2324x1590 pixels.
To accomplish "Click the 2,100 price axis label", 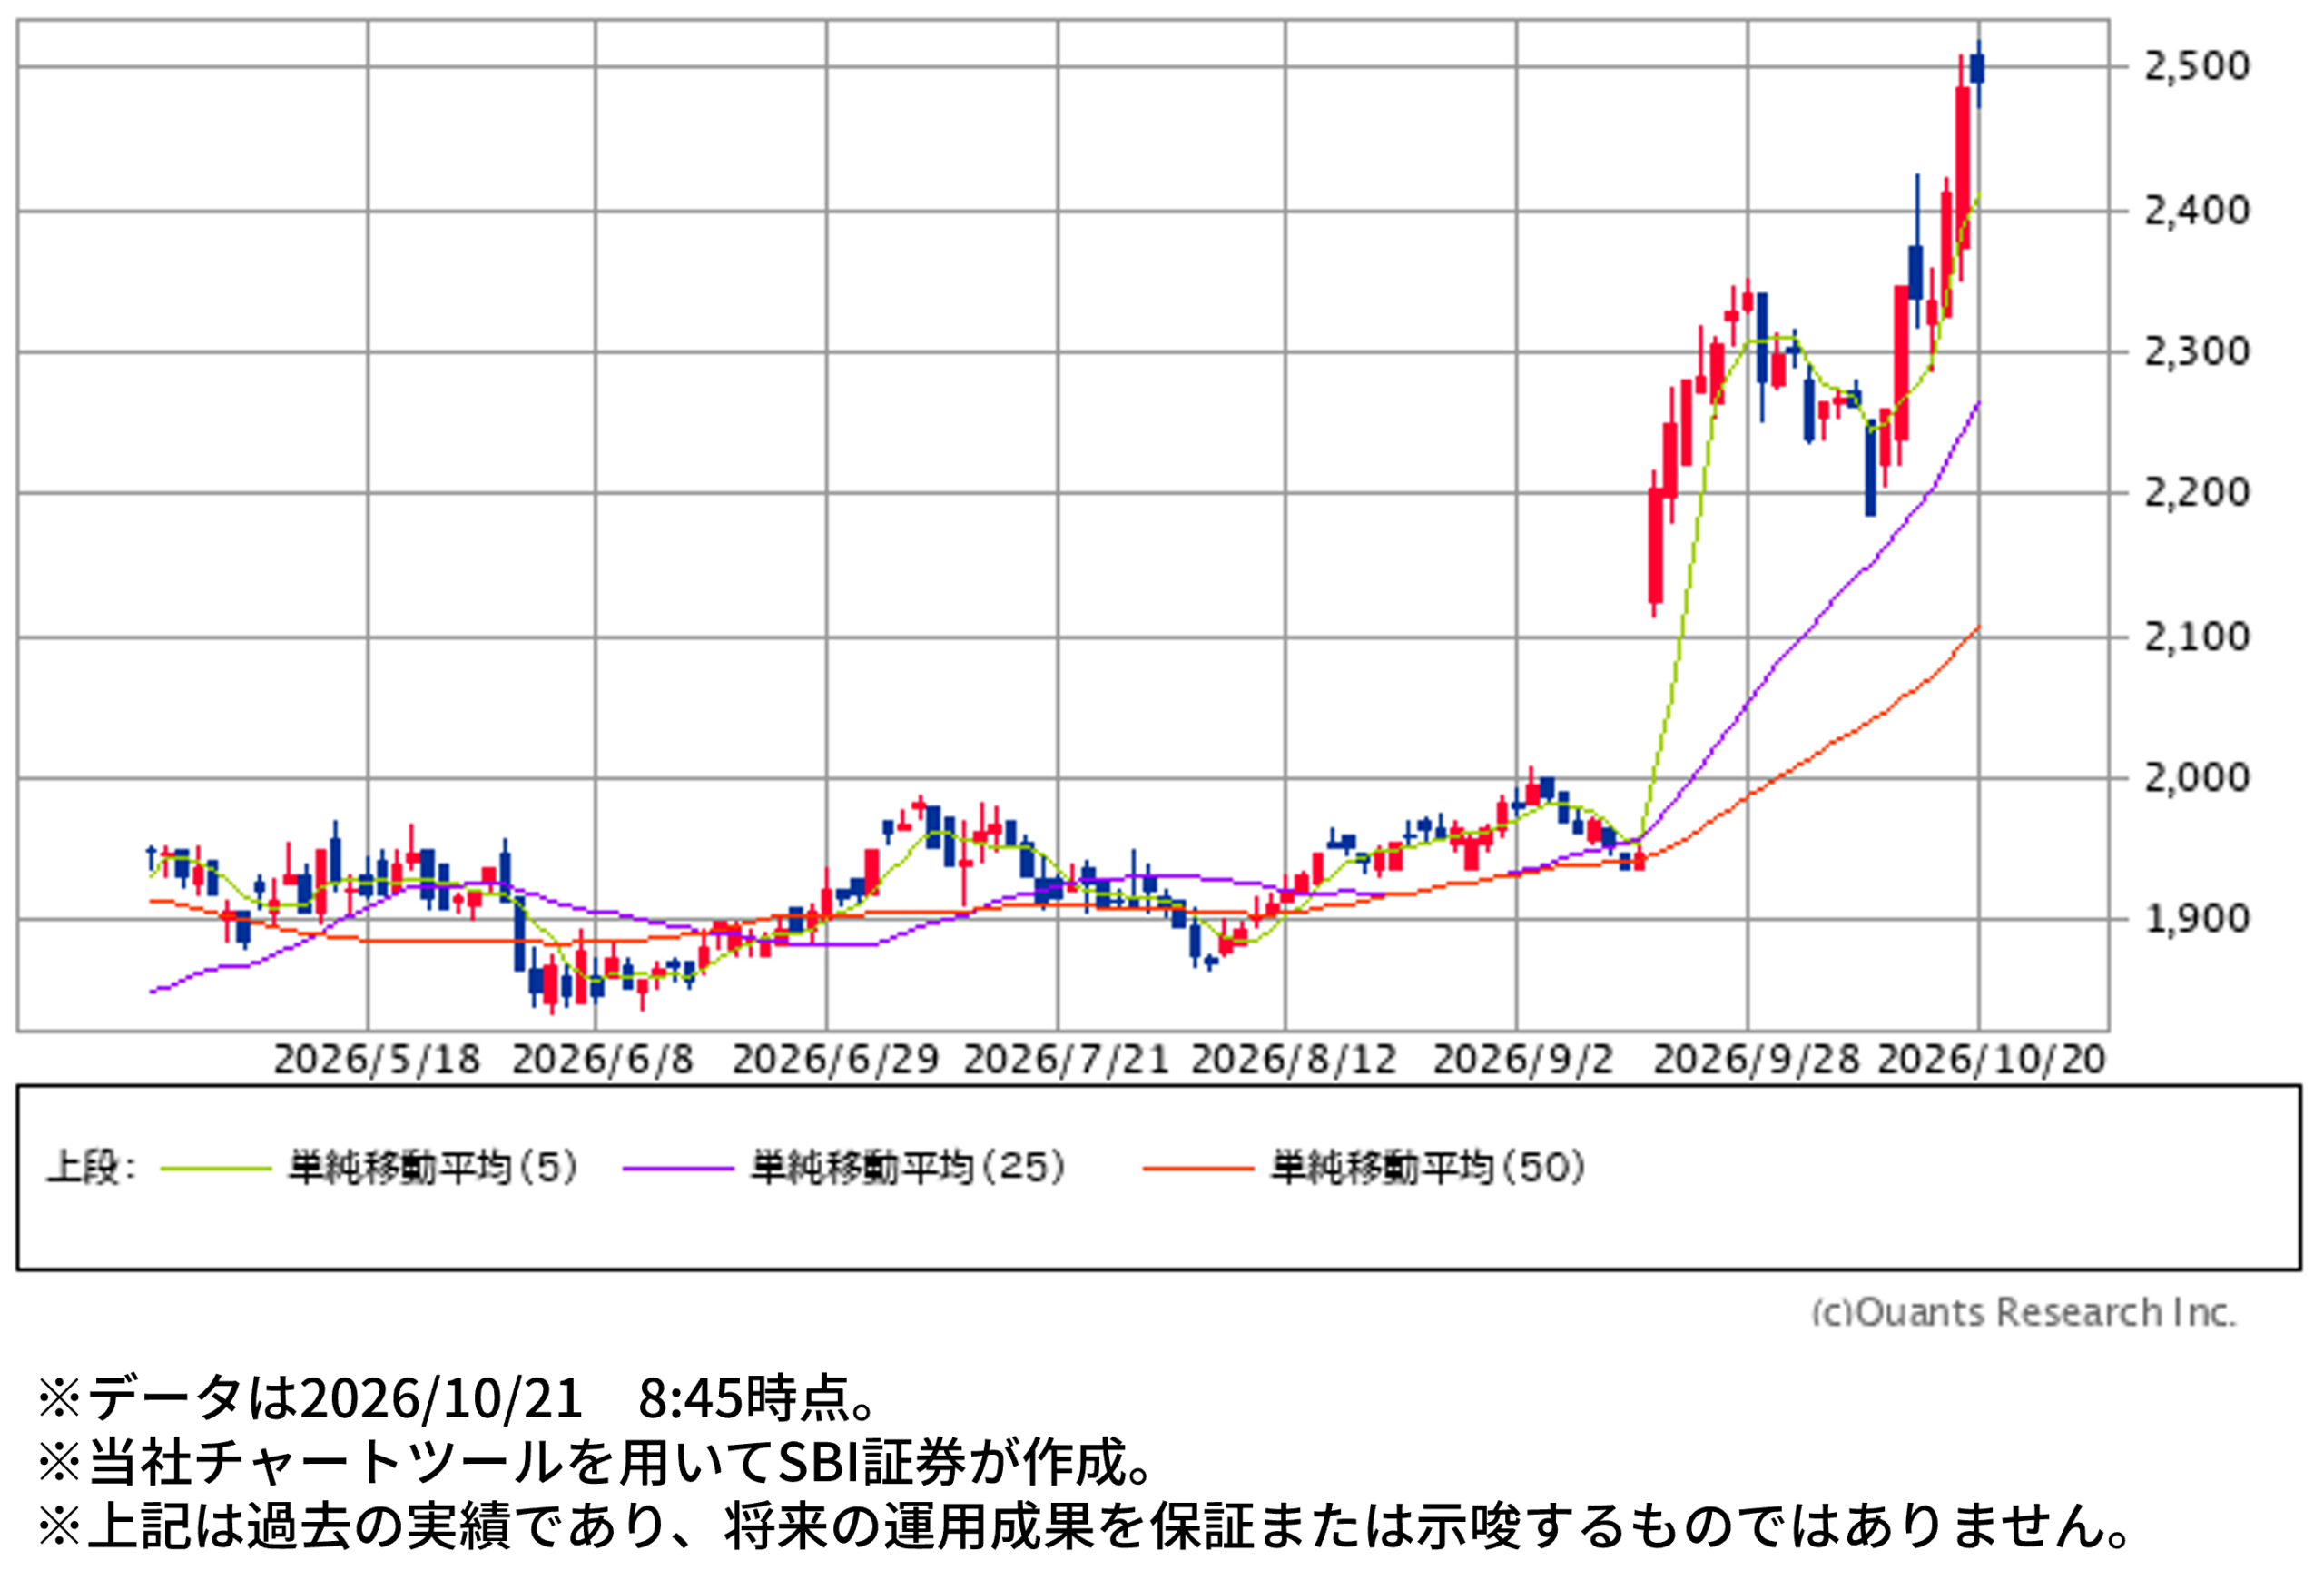I will point(2197,637).
